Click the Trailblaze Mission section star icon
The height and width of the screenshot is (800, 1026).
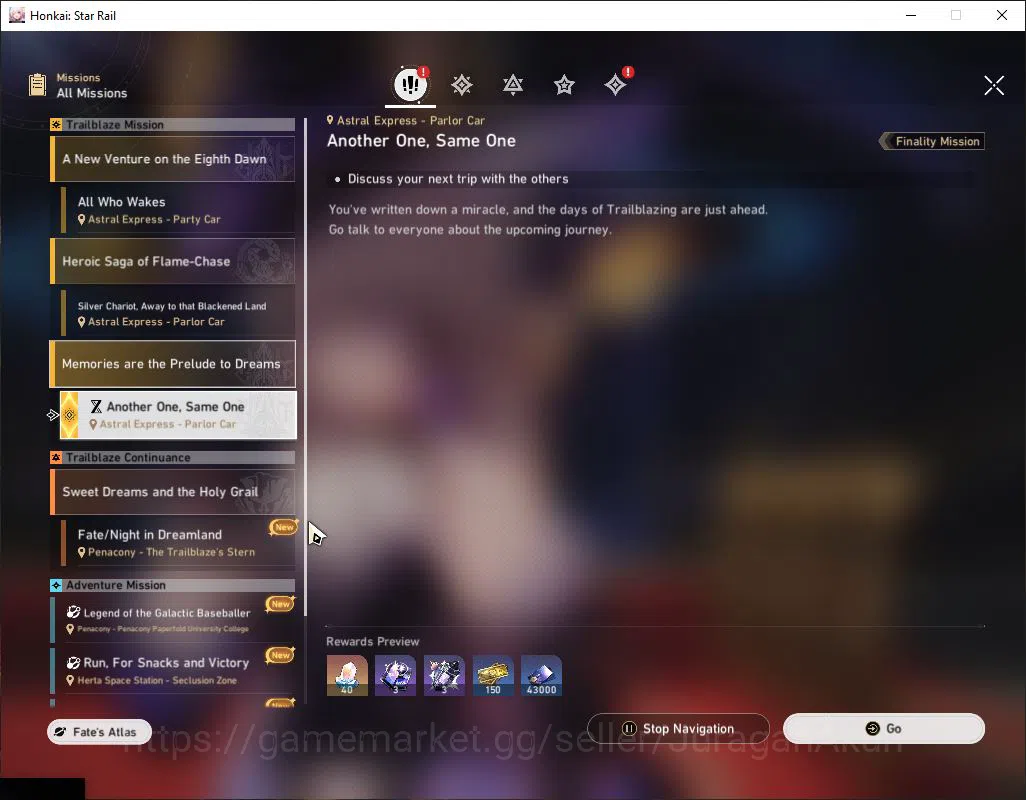point(56,125)
